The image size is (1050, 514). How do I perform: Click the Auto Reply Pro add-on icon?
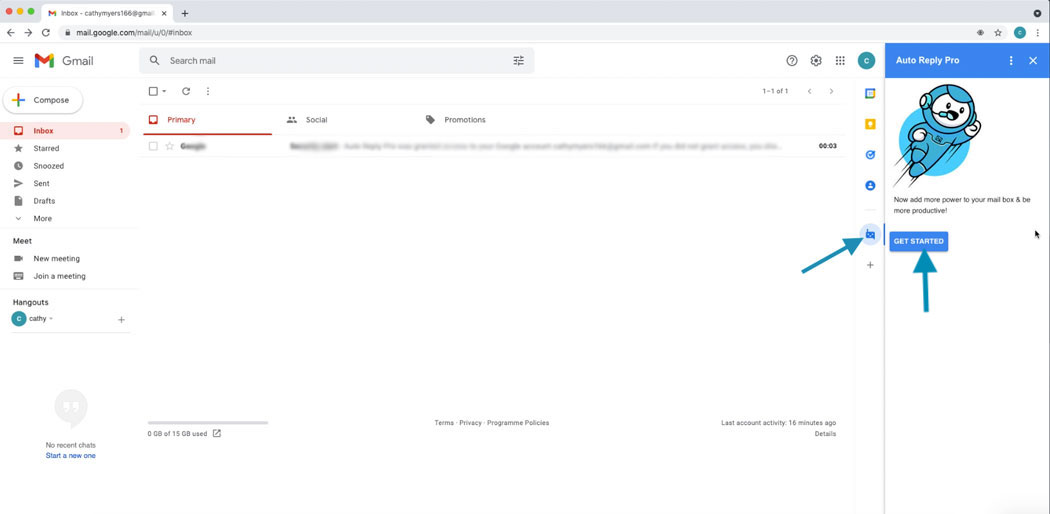pyautogui.click(x=870, y=234)
